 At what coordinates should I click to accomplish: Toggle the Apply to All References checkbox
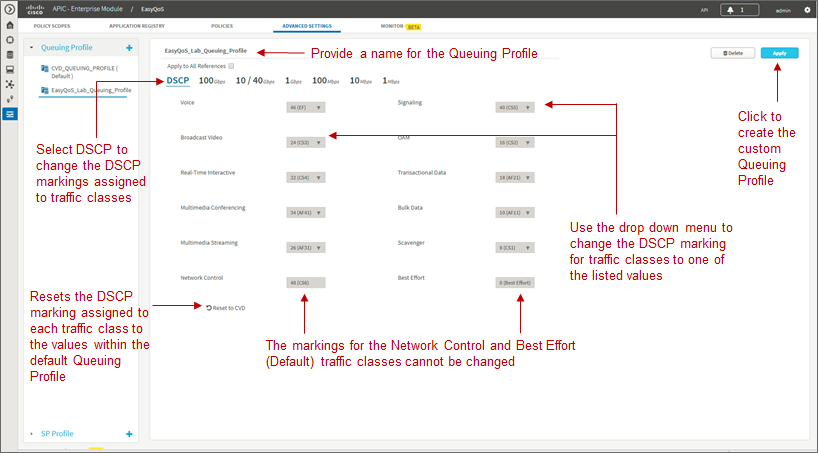click(231, 66)
